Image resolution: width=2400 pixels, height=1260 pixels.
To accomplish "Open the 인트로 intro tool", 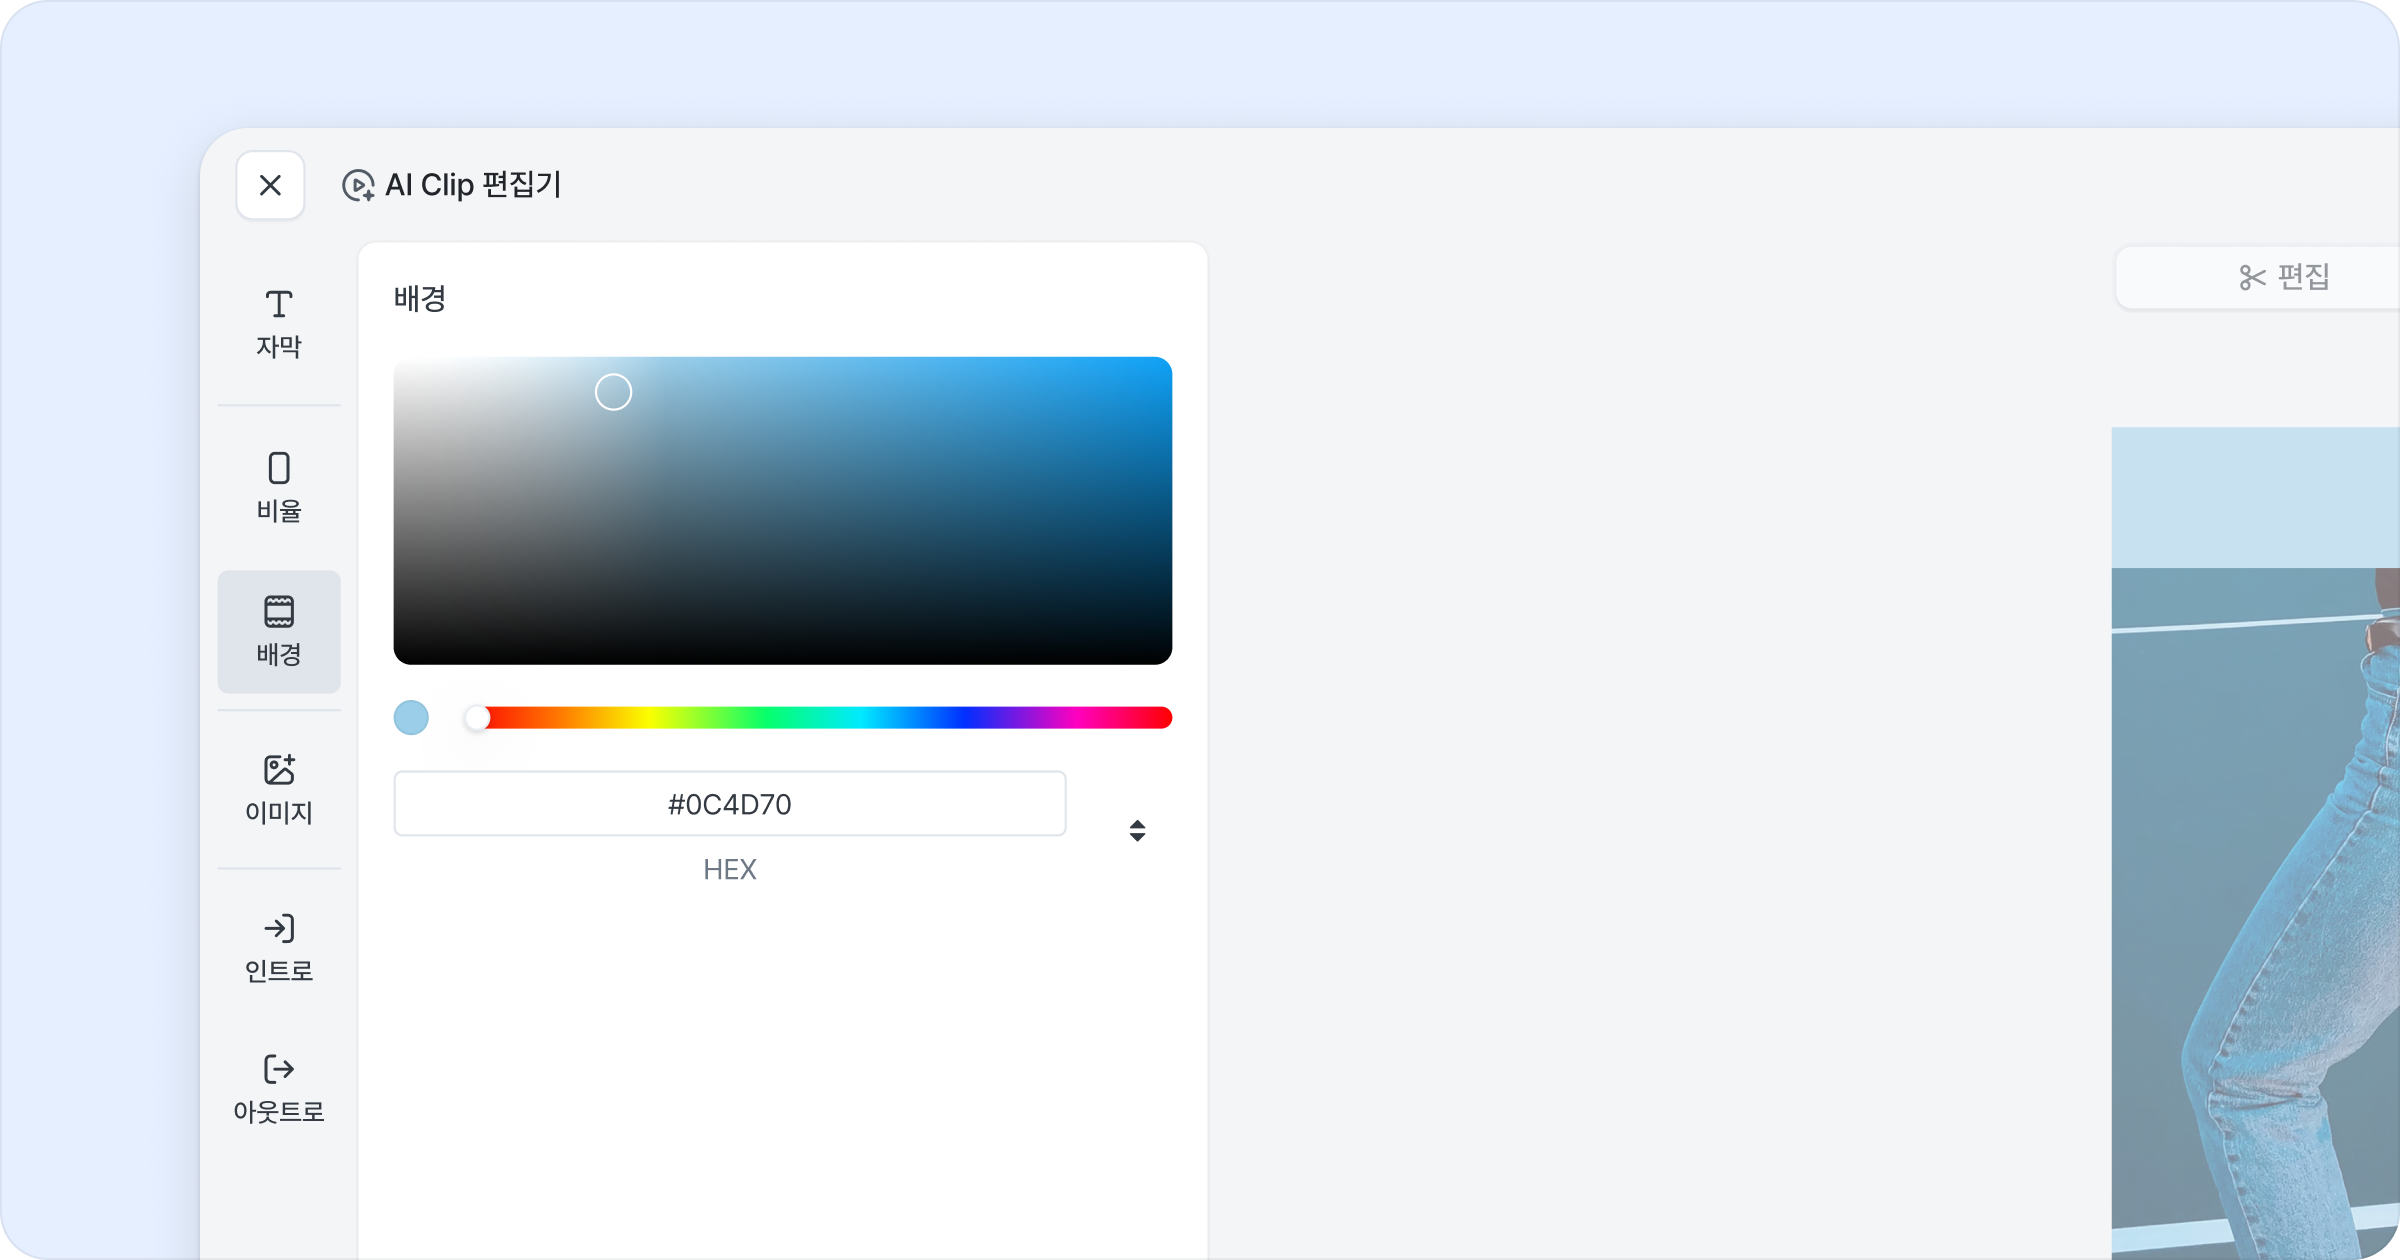I will [279, 947].
